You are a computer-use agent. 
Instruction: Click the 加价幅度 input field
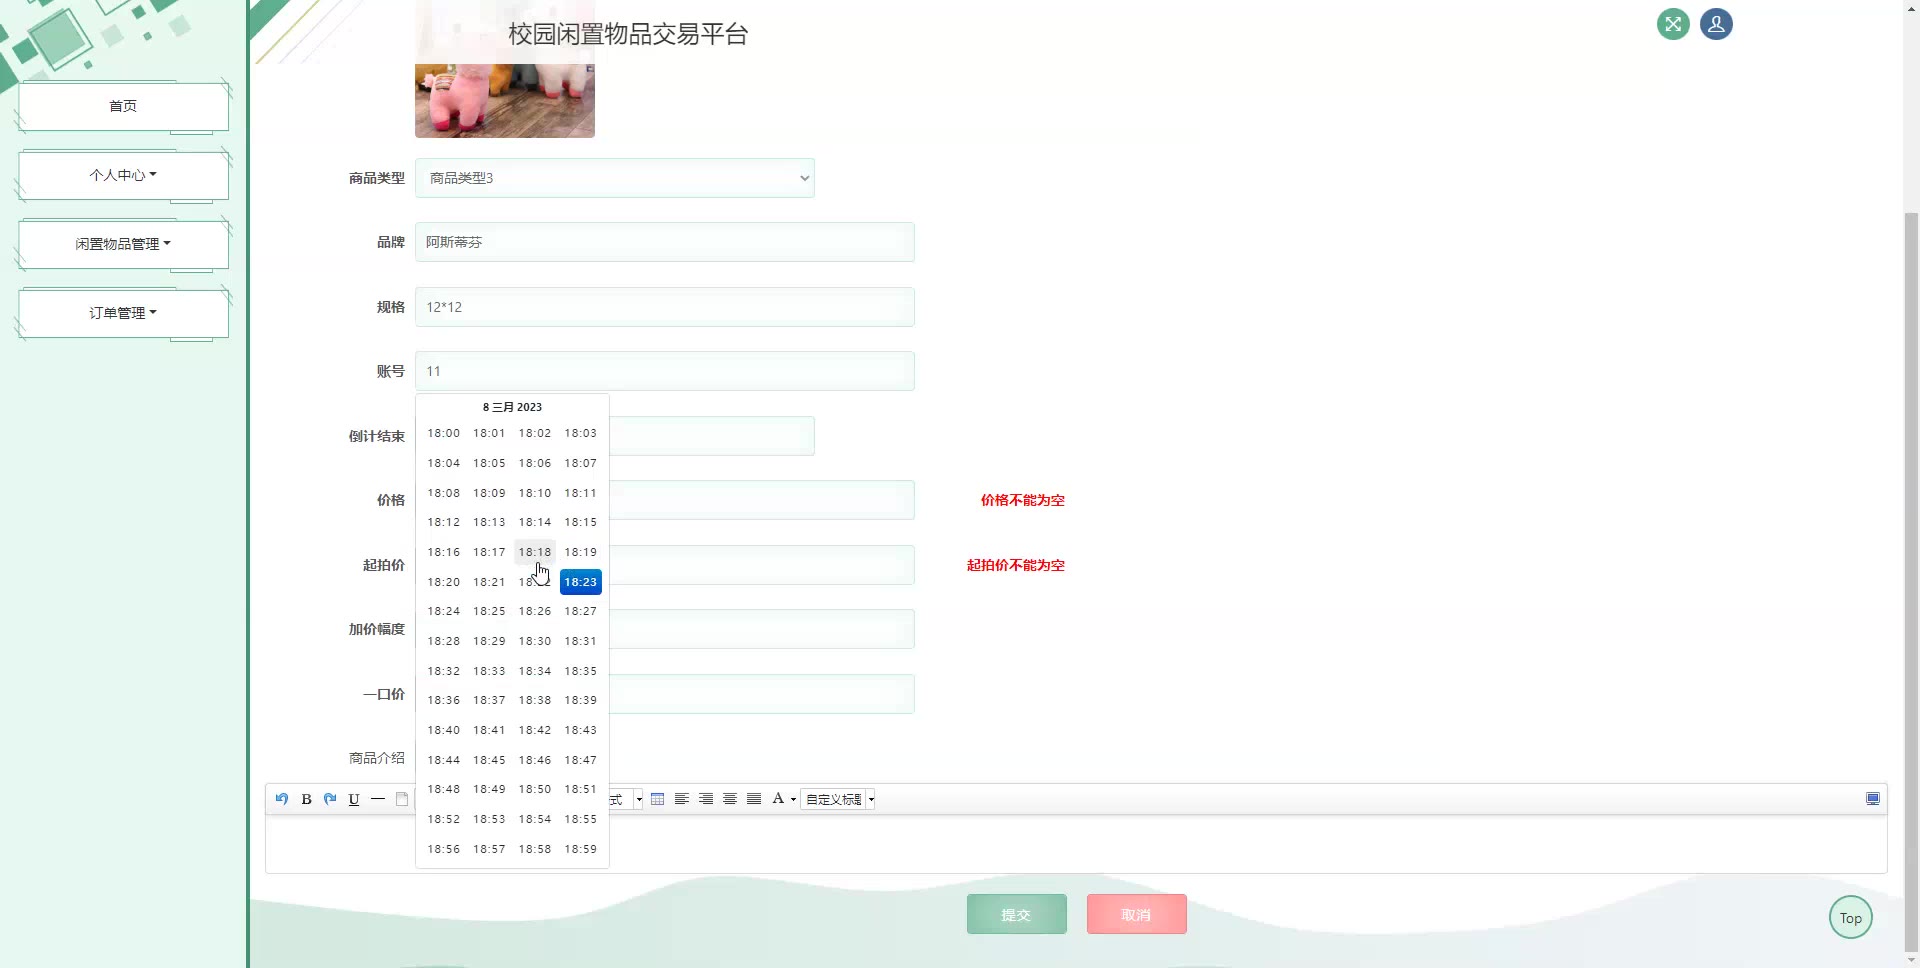point(762,629)
